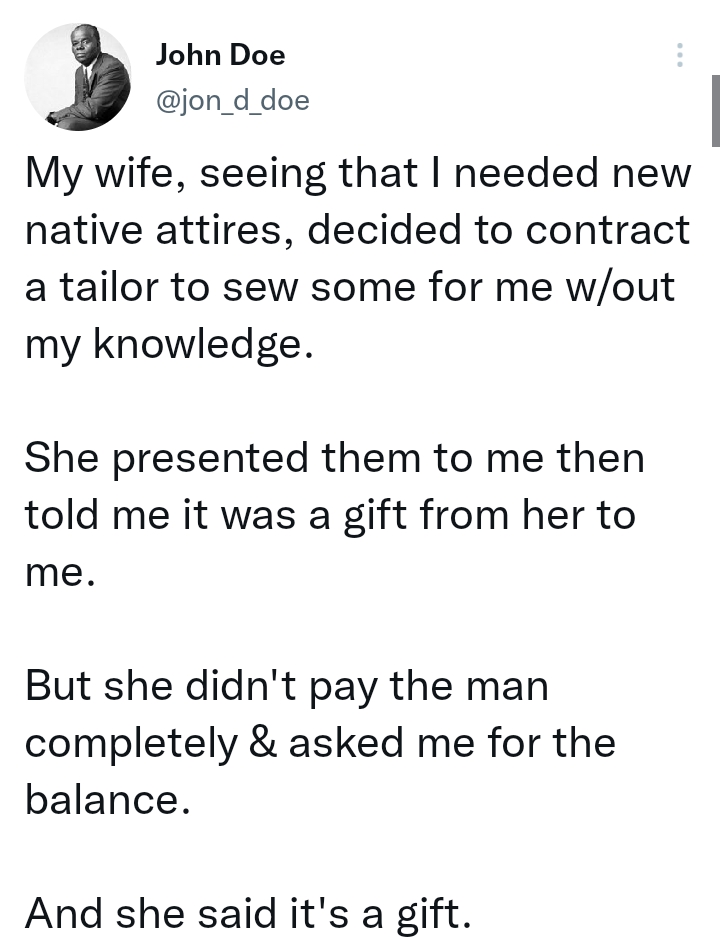This screenshot has height=937, width=720.
Task: Click the word "presented" in the tweet
Action: click(210, 459)
